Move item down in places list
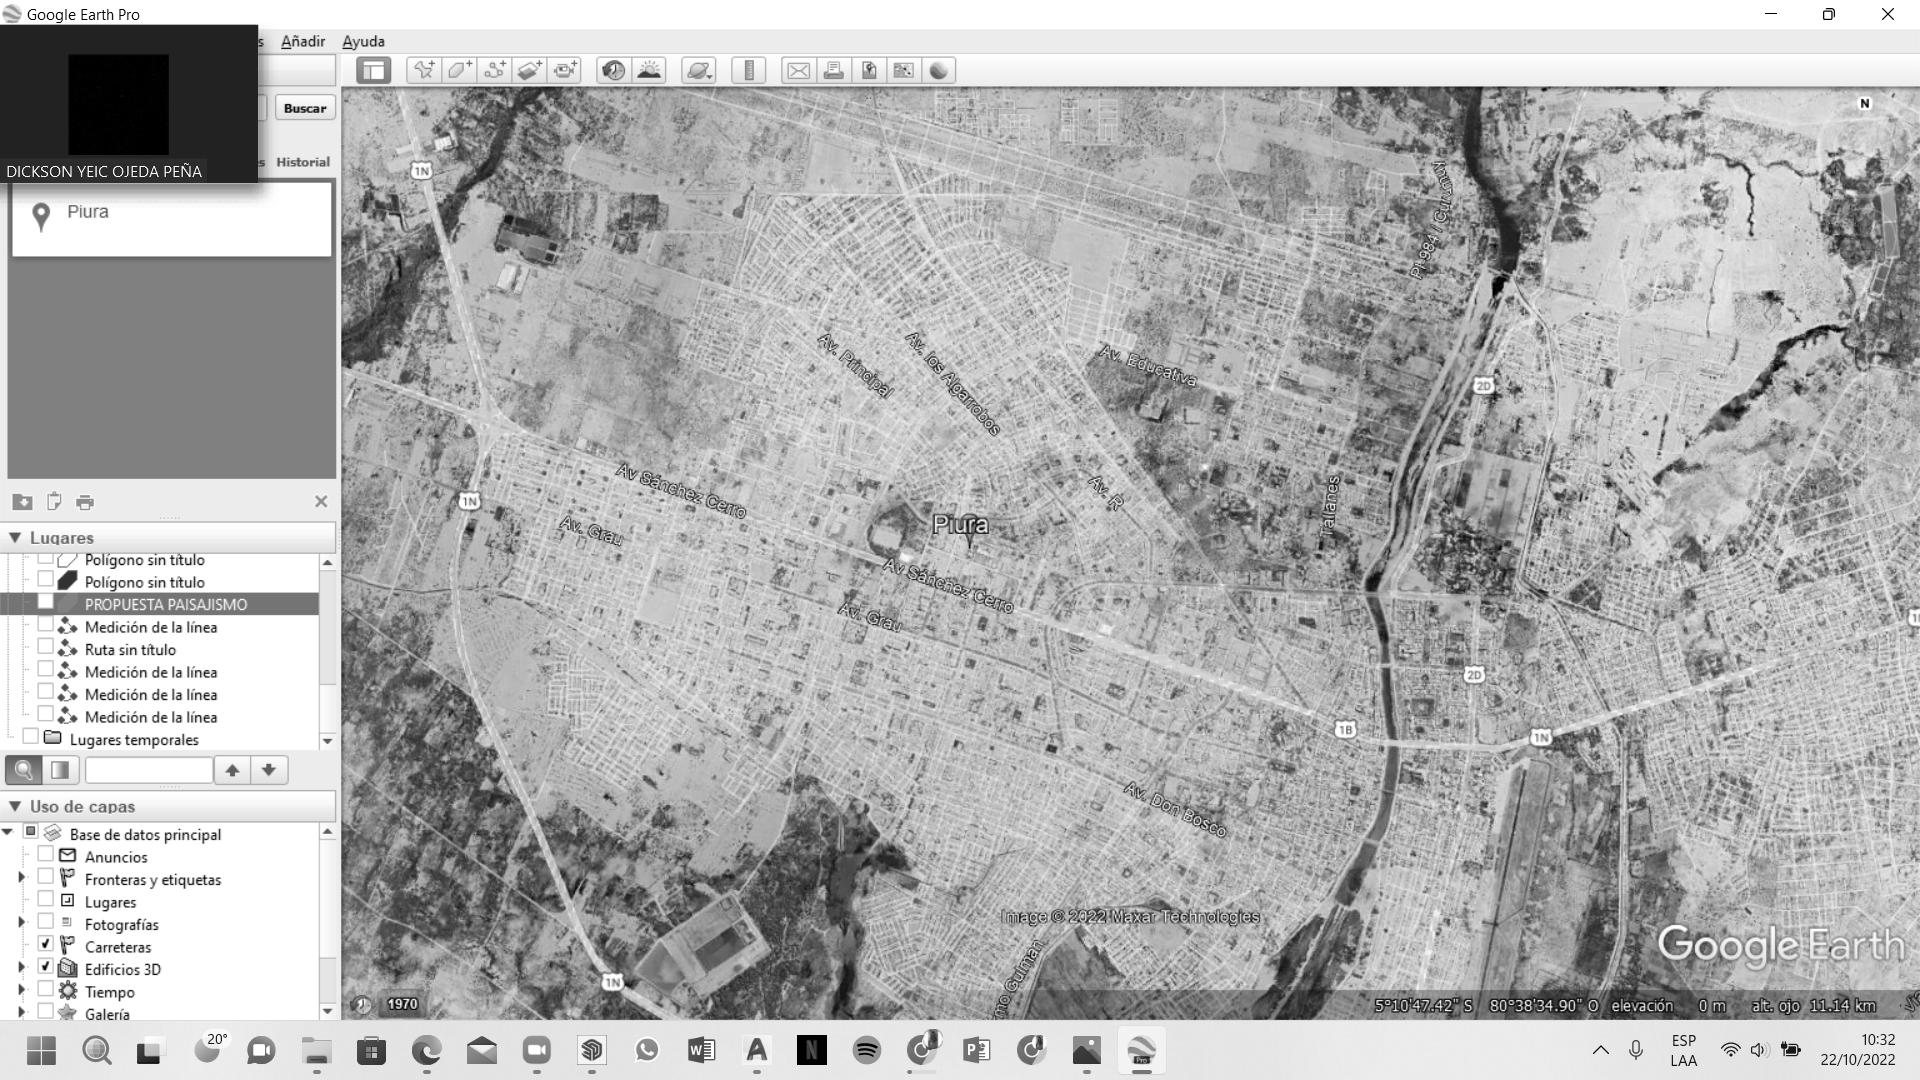 point(268,770)
